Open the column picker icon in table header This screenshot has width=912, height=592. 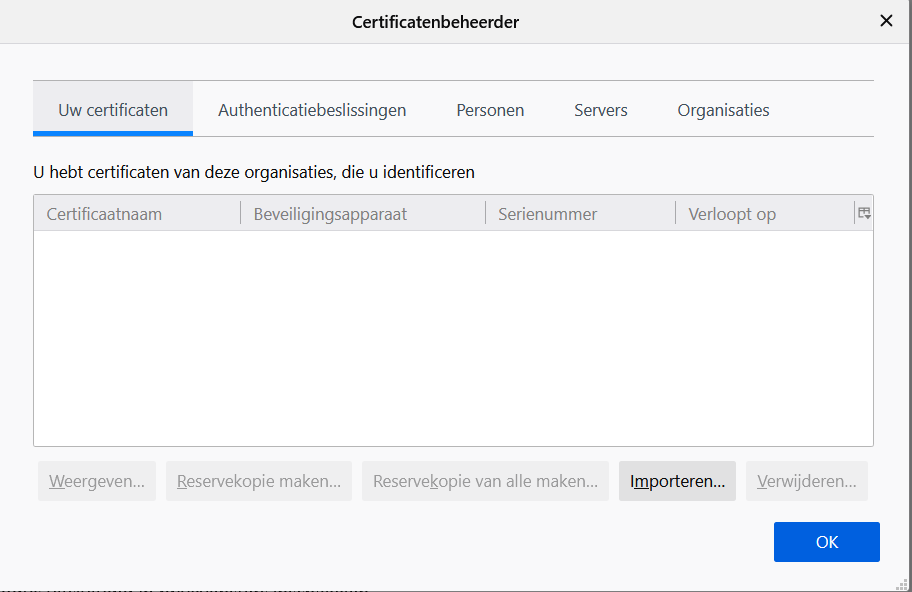(x=864, y=213)
